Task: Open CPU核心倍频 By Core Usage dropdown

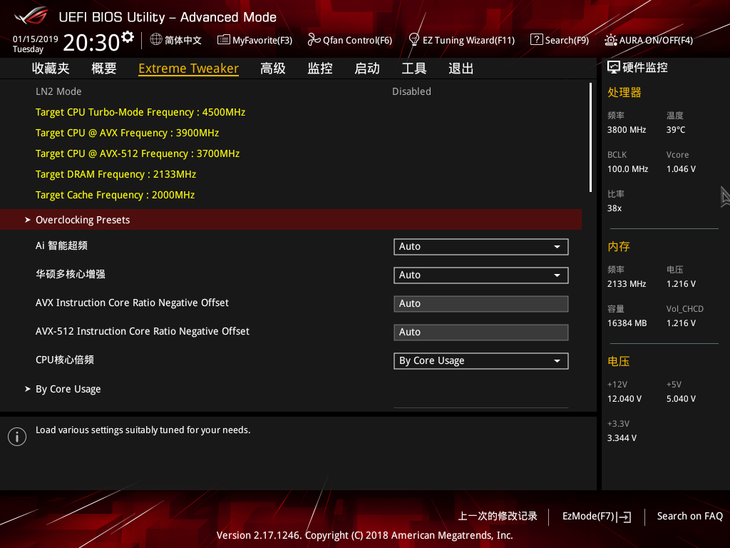Action: click(481, 361)
